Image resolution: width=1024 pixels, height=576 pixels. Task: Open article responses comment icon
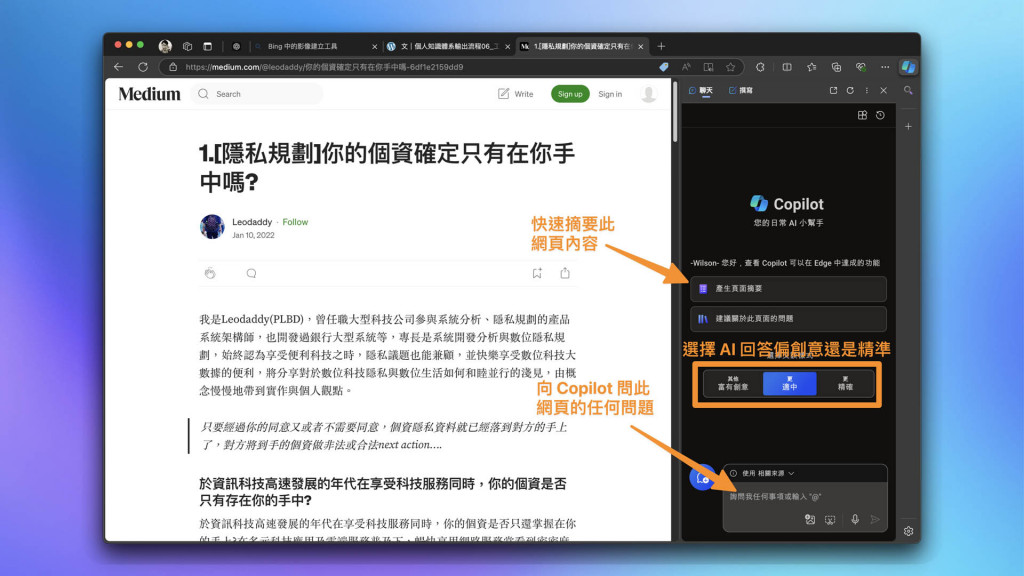(251, 273)
